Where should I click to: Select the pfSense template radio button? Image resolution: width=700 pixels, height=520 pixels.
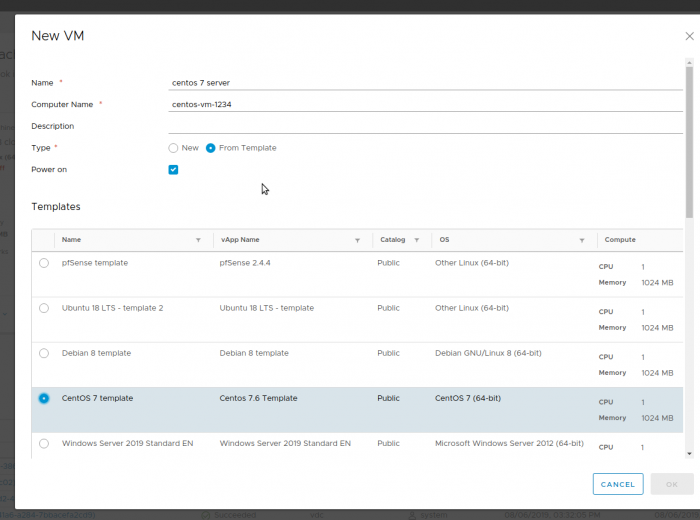tap(44, 263)
